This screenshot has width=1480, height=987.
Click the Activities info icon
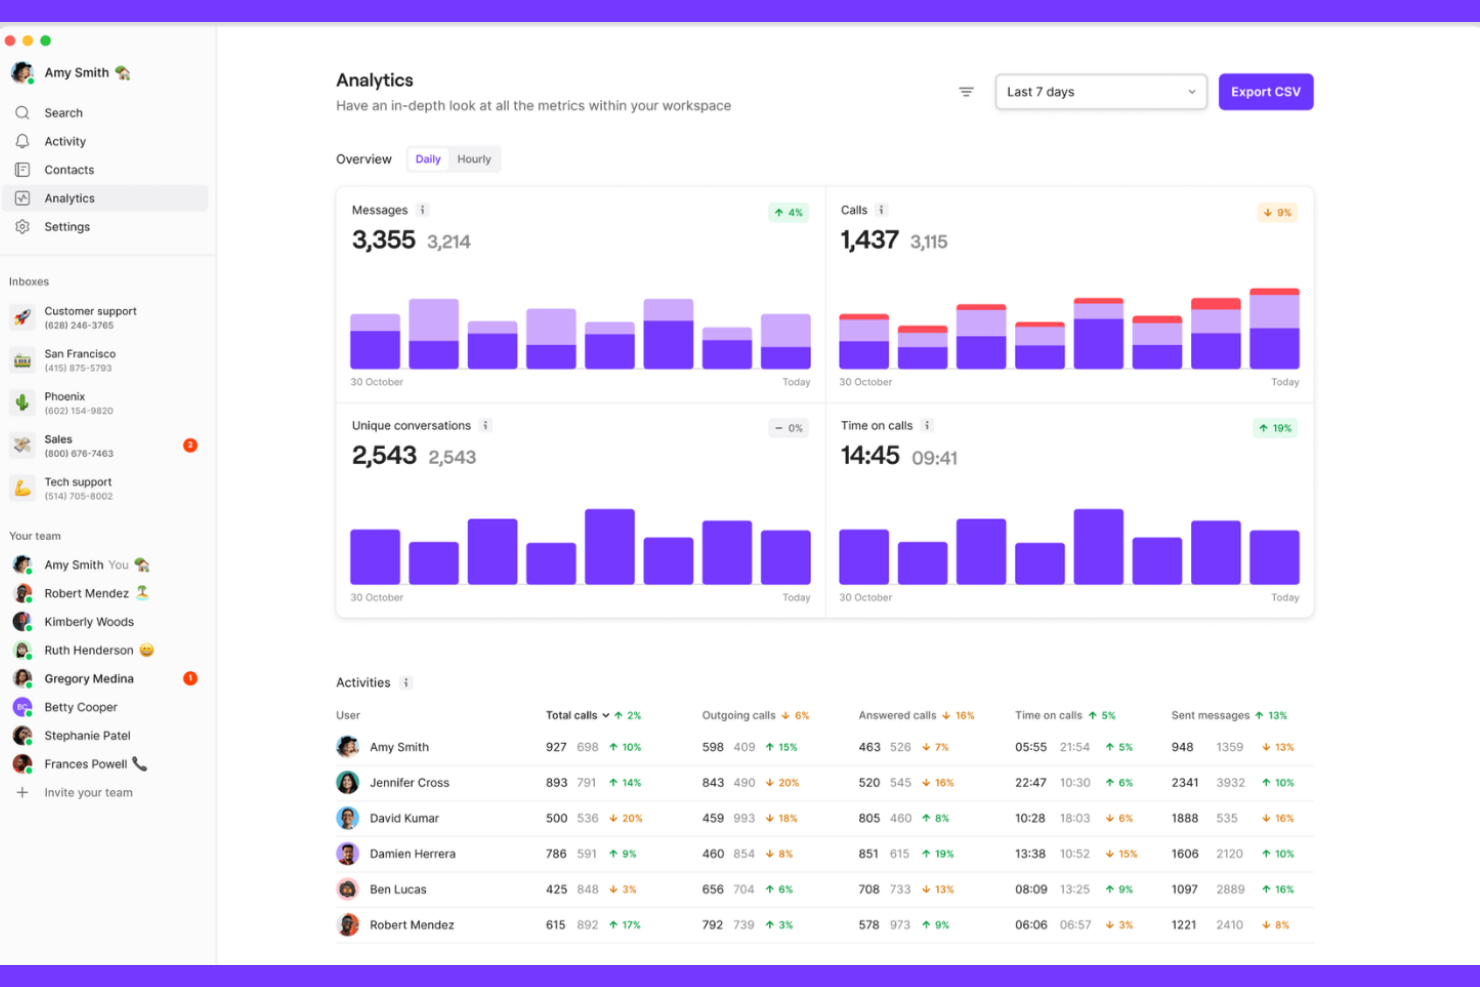[406, 682]
